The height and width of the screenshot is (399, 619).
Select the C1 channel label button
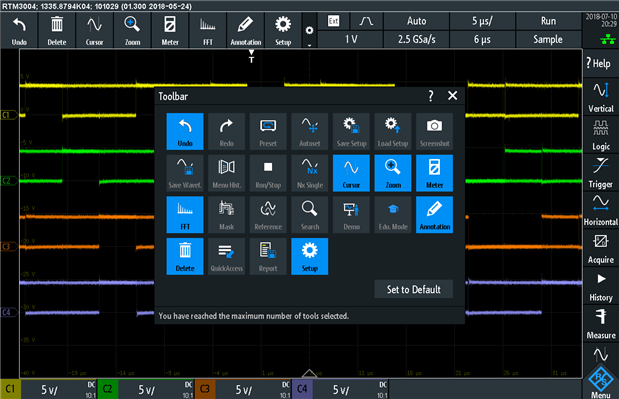[x=10, y=389]
